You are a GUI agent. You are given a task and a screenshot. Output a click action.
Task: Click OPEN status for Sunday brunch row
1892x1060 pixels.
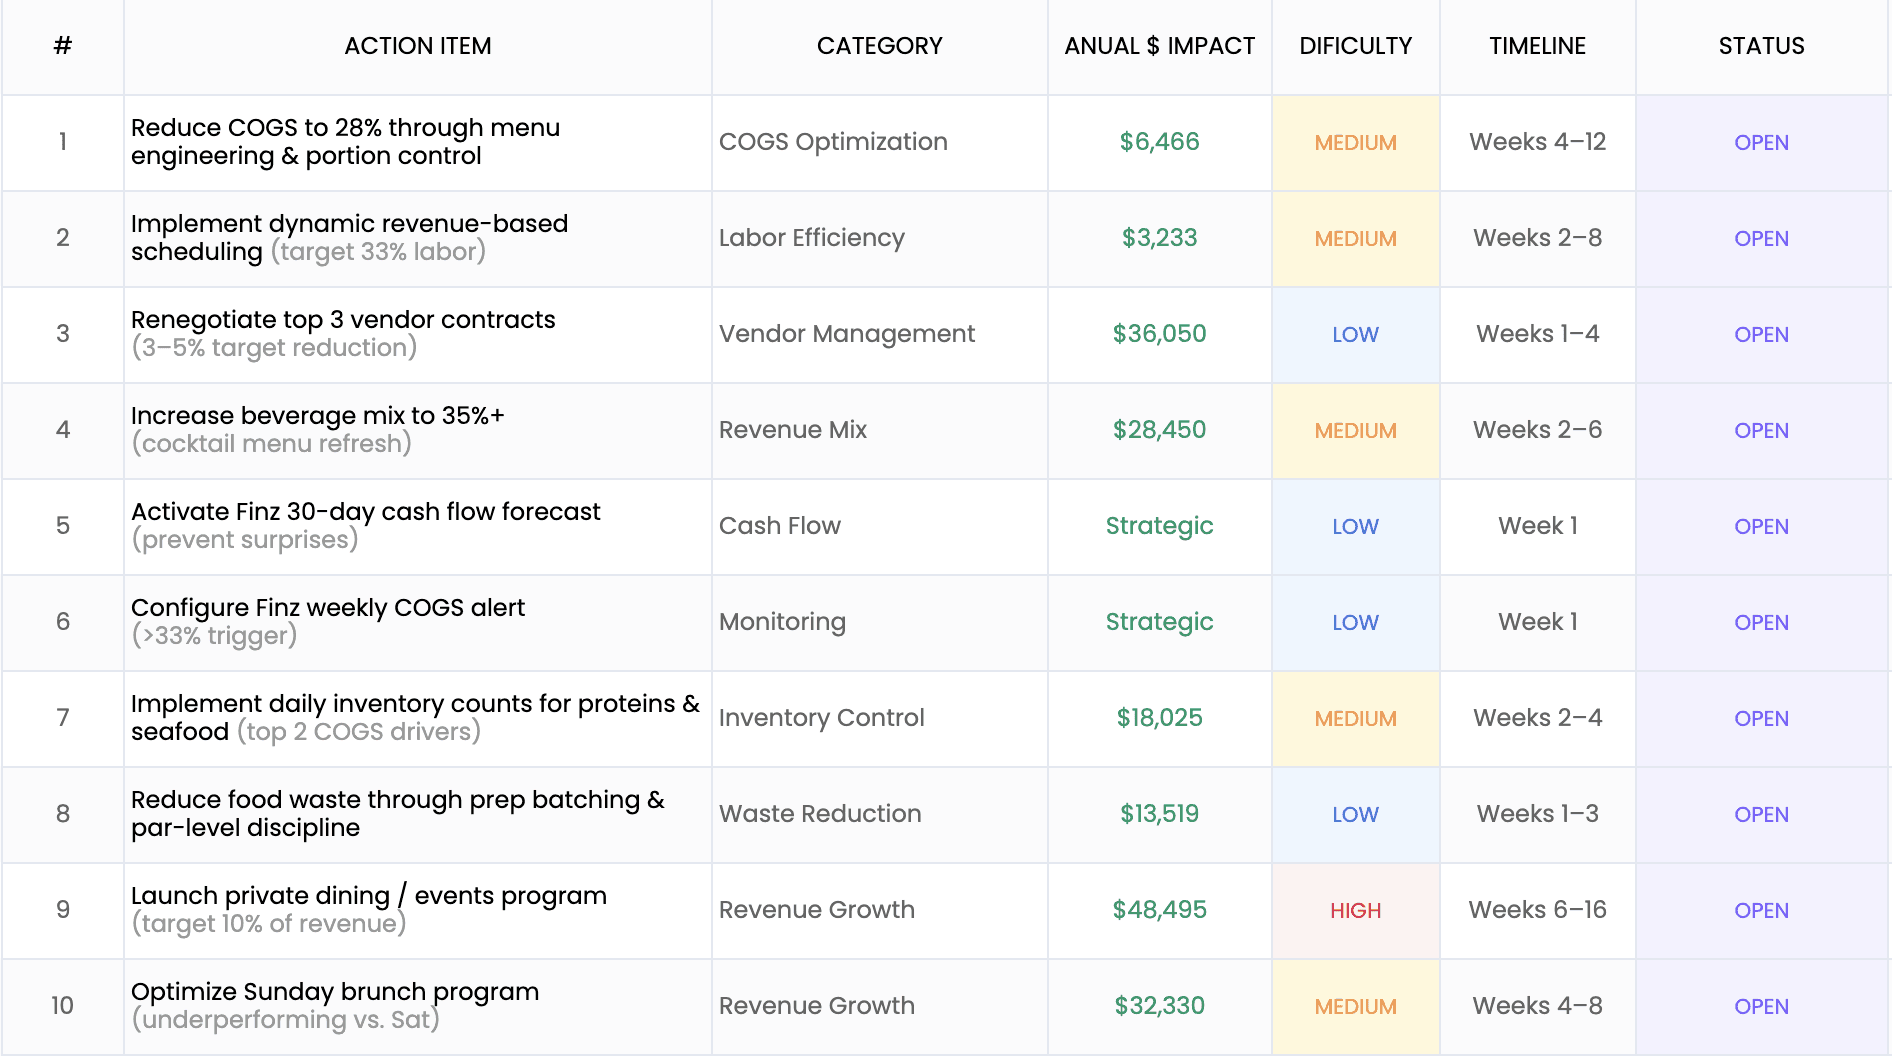[x=1761, y=1006]
